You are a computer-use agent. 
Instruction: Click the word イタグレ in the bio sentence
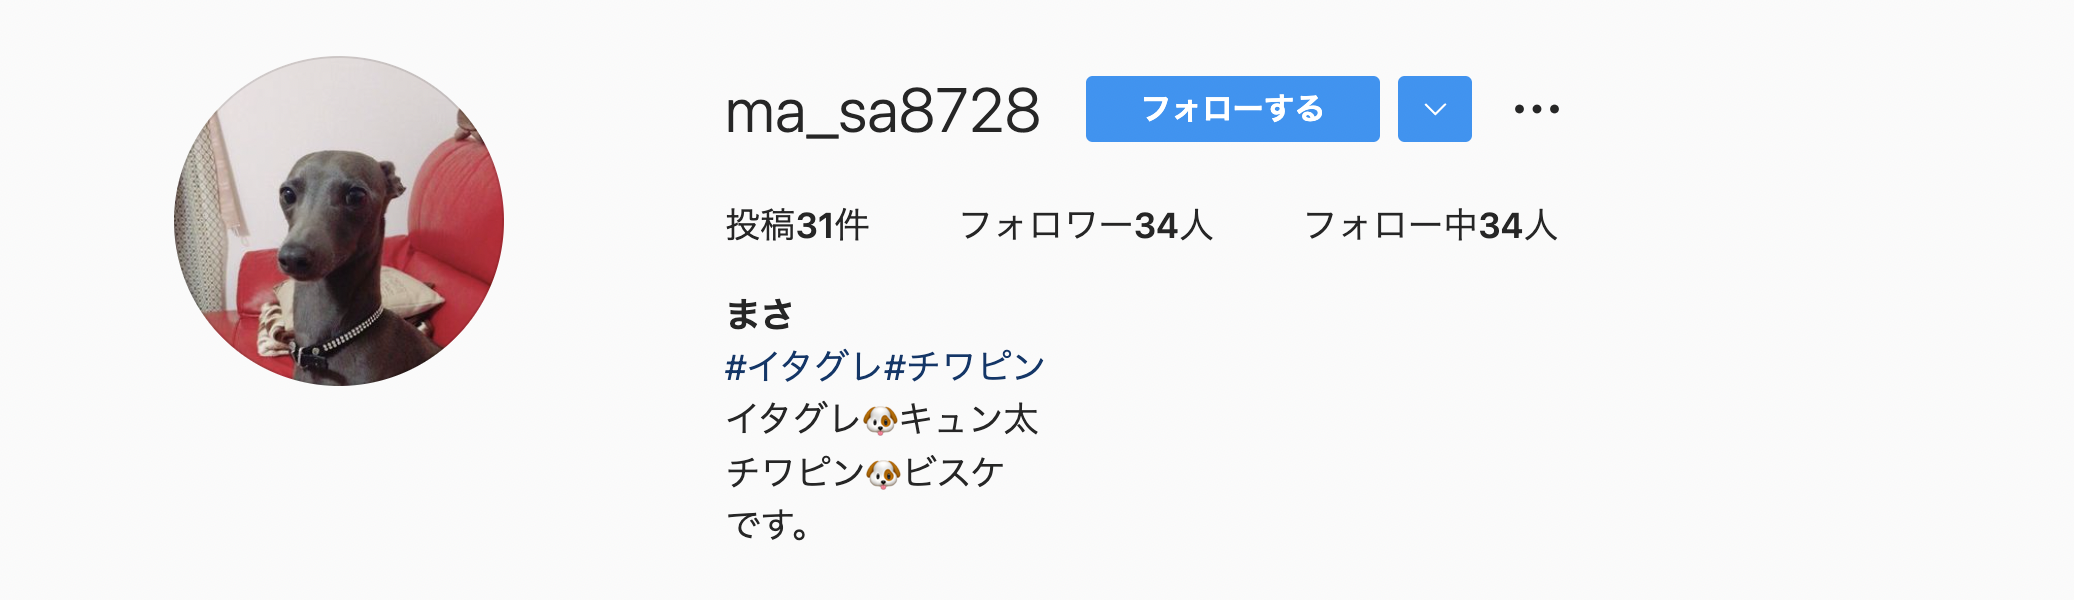click(x=794, y=419)
